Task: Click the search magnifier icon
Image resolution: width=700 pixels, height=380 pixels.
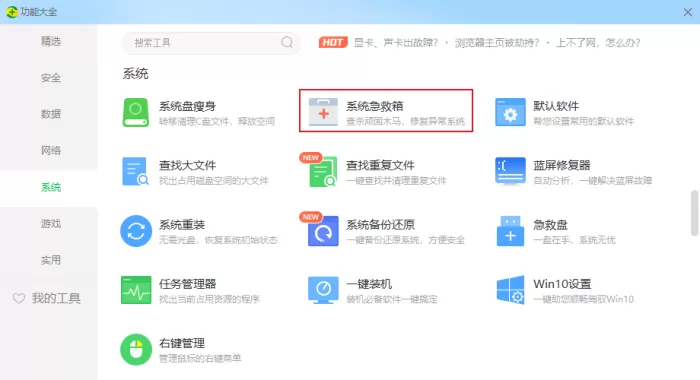Action: coord(287,42)
